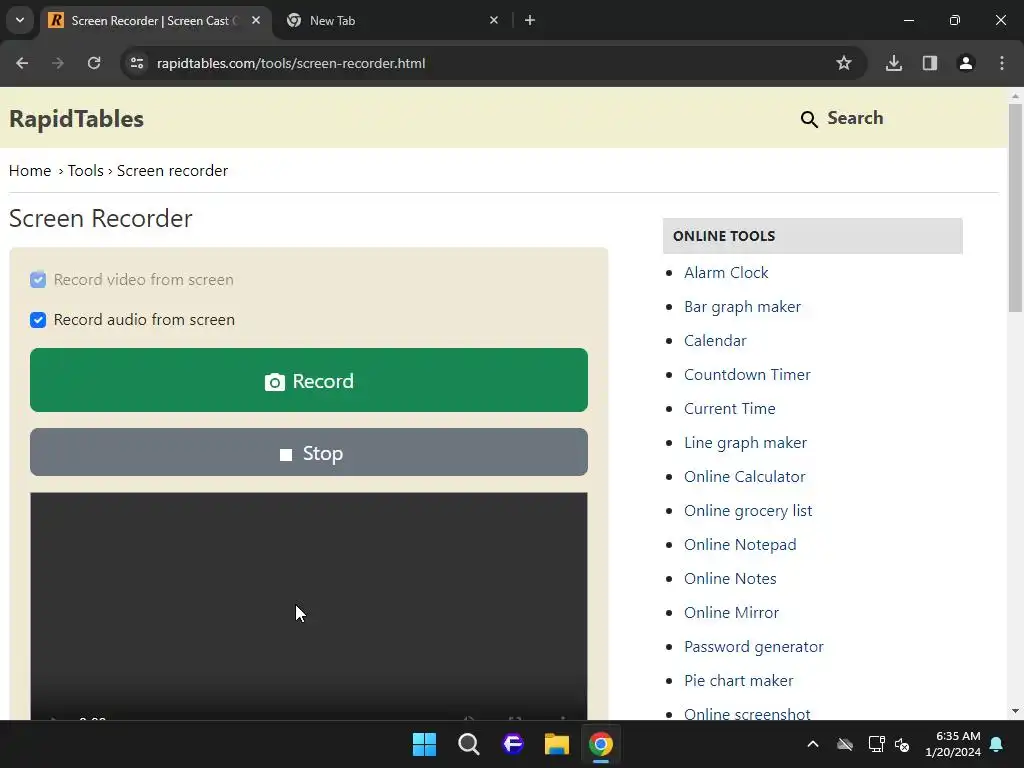
Task: Show hidden system tray icons
Action: coord(812,744)
